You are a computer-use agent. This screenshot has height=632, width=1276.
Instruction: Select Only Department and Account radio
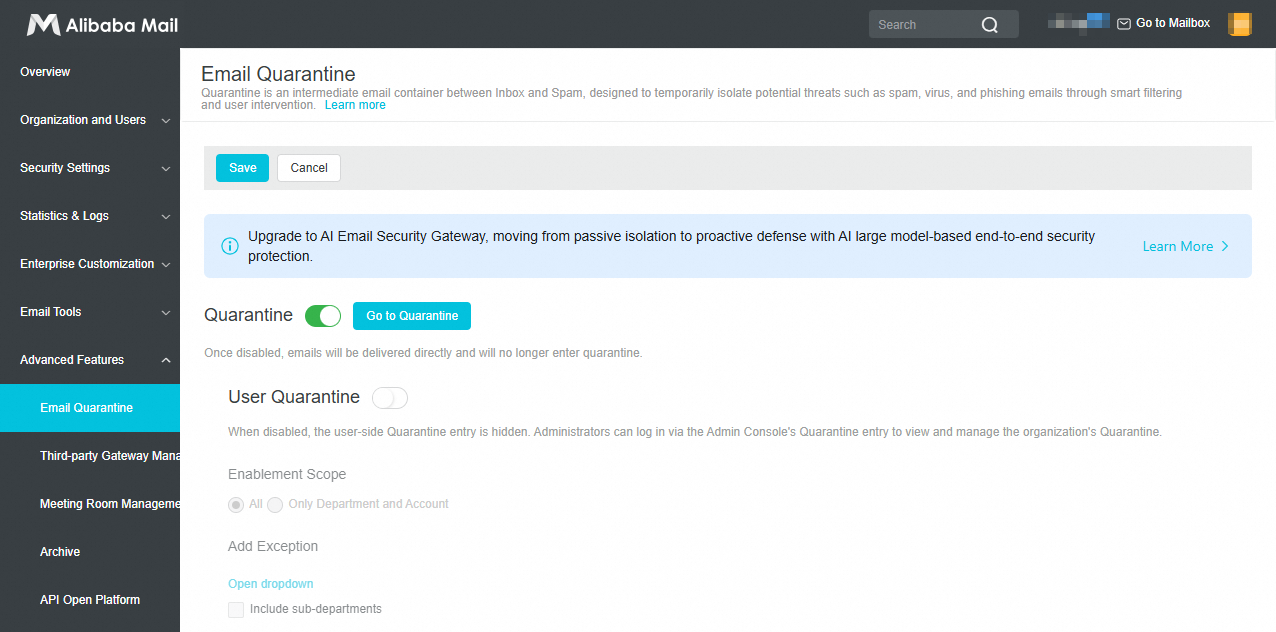pos(275,505)
